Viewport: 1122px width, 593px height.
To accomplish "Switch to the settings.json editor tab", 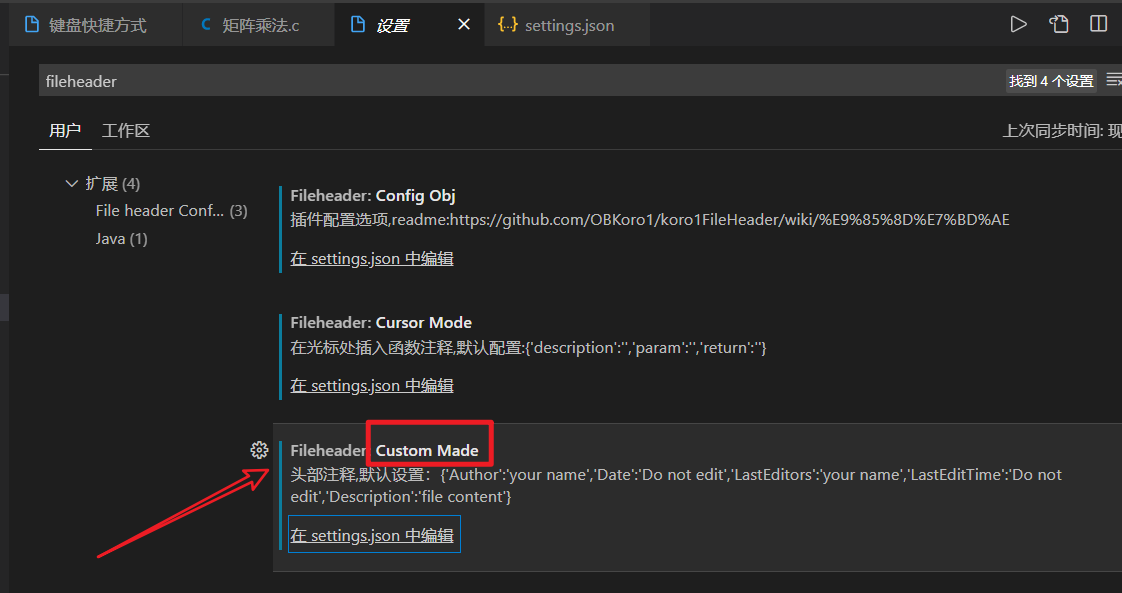I will pyautogui.click(x=567, y=24).
